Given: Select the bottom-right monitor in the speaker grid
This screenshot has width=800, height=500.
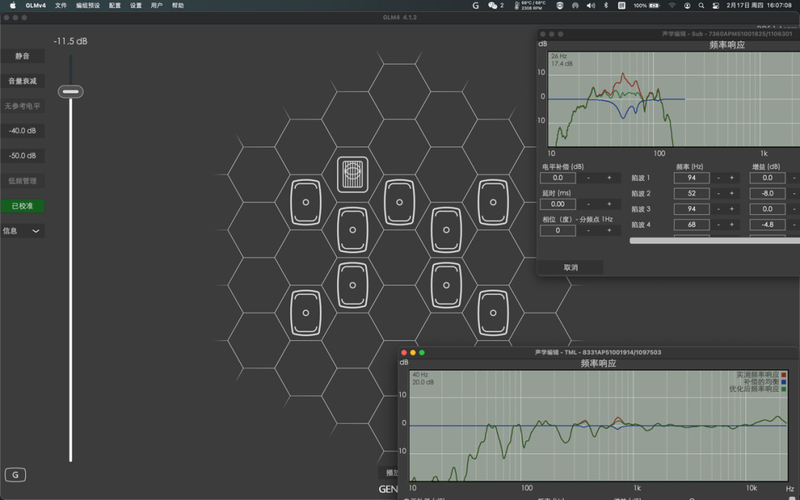Looking at the screenshot, I should point(493,313).
